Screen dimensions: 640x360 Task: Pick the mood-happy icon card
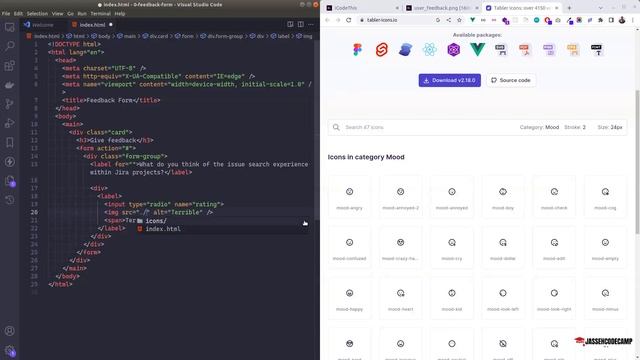click(x=349, y=298)
